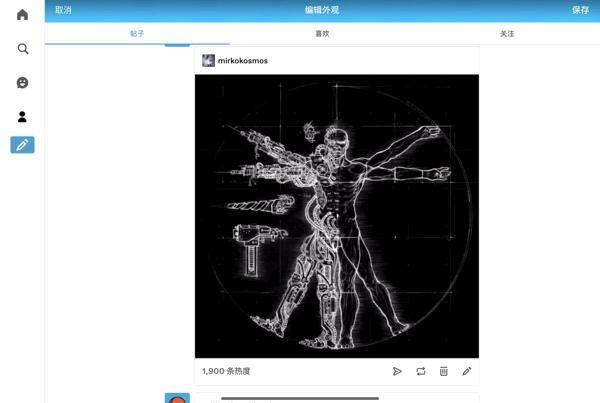The image size is (600, 403).
Task: Open the activity smiley face icon
Action: tap(23, 83)
